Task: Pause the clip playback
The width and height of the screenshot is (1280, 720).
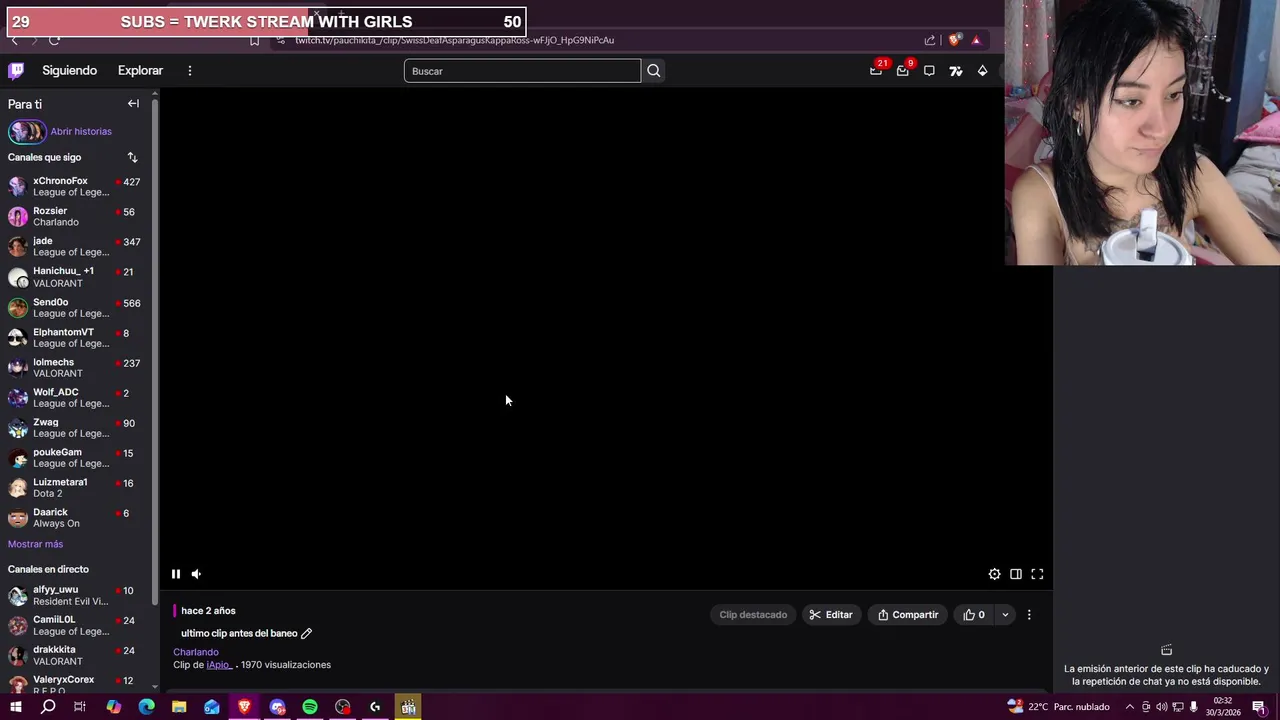Action: 175,574
